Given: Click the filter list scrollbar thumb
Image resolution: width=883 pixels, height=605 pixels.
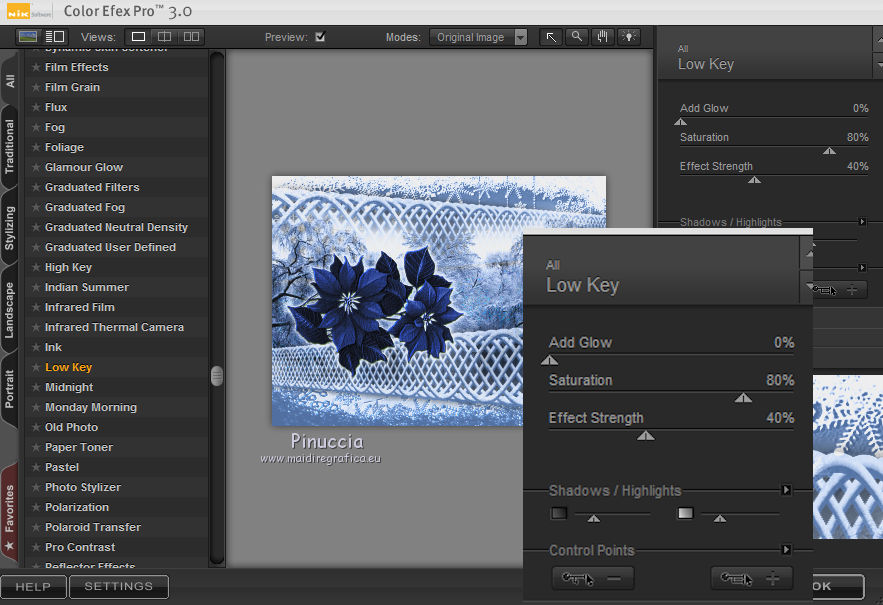Looking at the screenshot, I should (x=217, y=376).
